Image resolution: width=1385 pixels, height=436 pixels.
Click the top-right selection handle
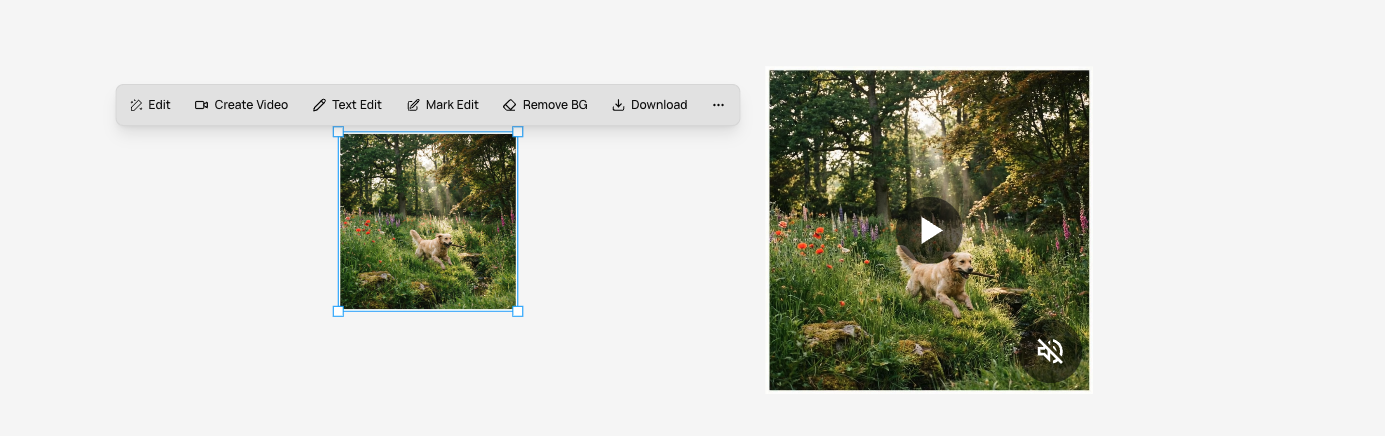[518, 131]
